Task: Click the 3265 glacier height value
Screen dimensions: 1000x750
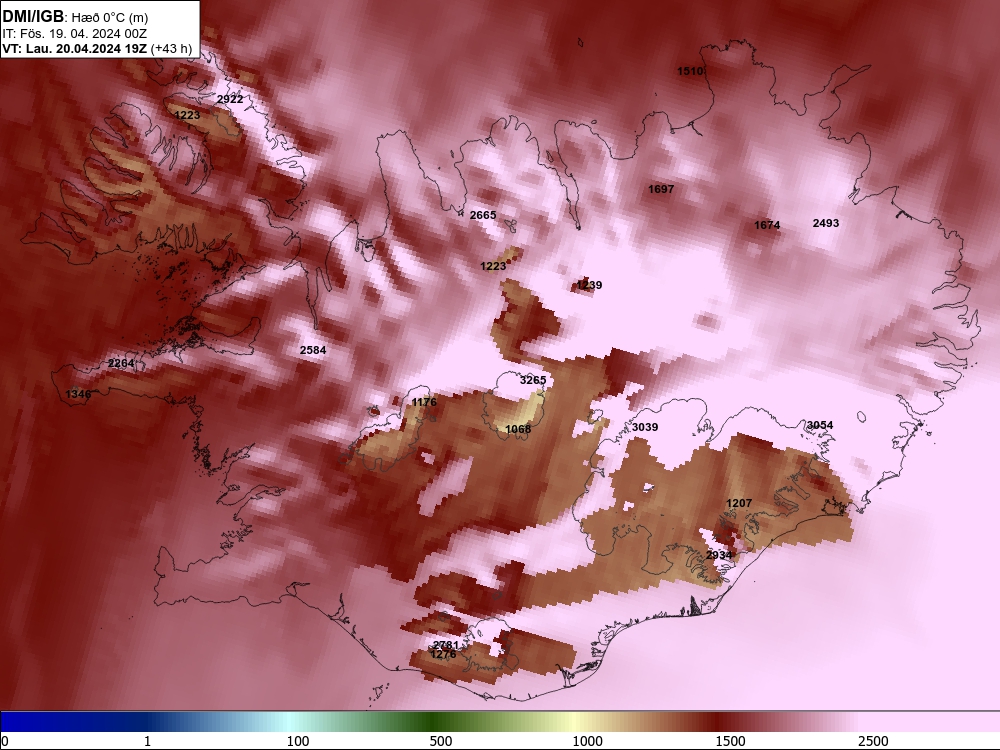Action: pyautogui.click(x=533, y=380)
